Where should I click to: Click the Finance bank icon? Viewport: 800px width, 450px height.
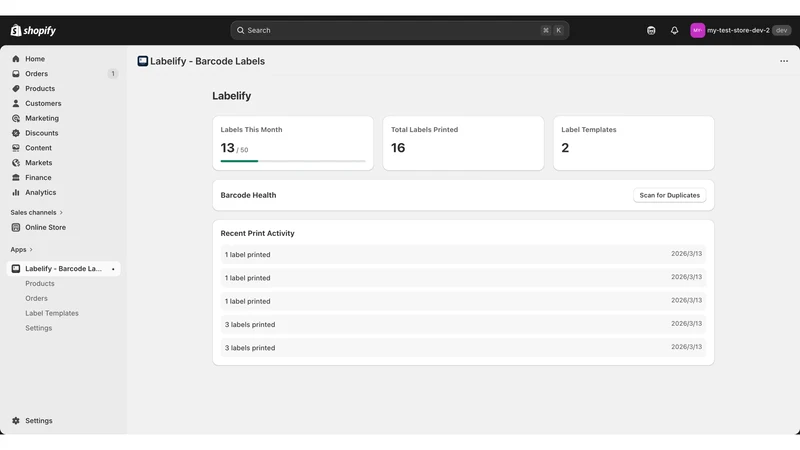click(16, 177)
